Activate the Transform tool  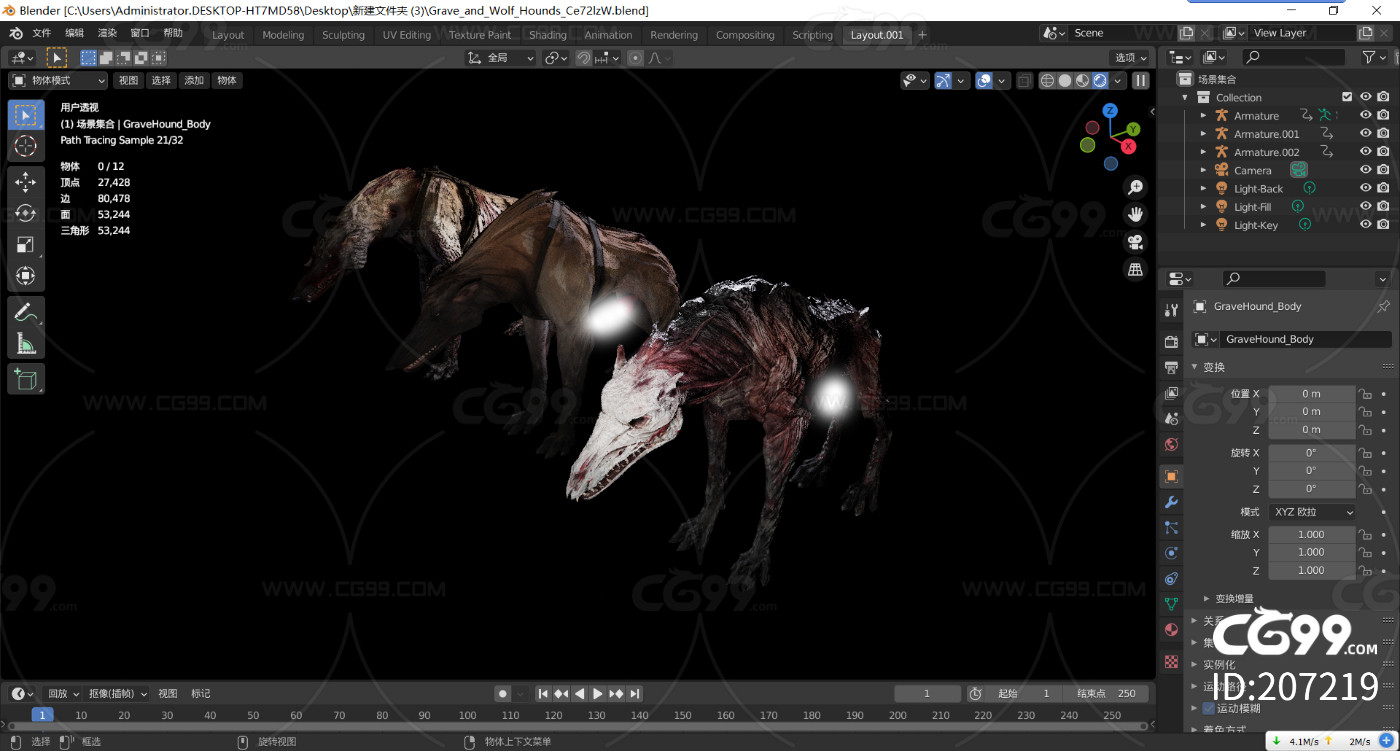pyautogui.click(x=26, y=276)
